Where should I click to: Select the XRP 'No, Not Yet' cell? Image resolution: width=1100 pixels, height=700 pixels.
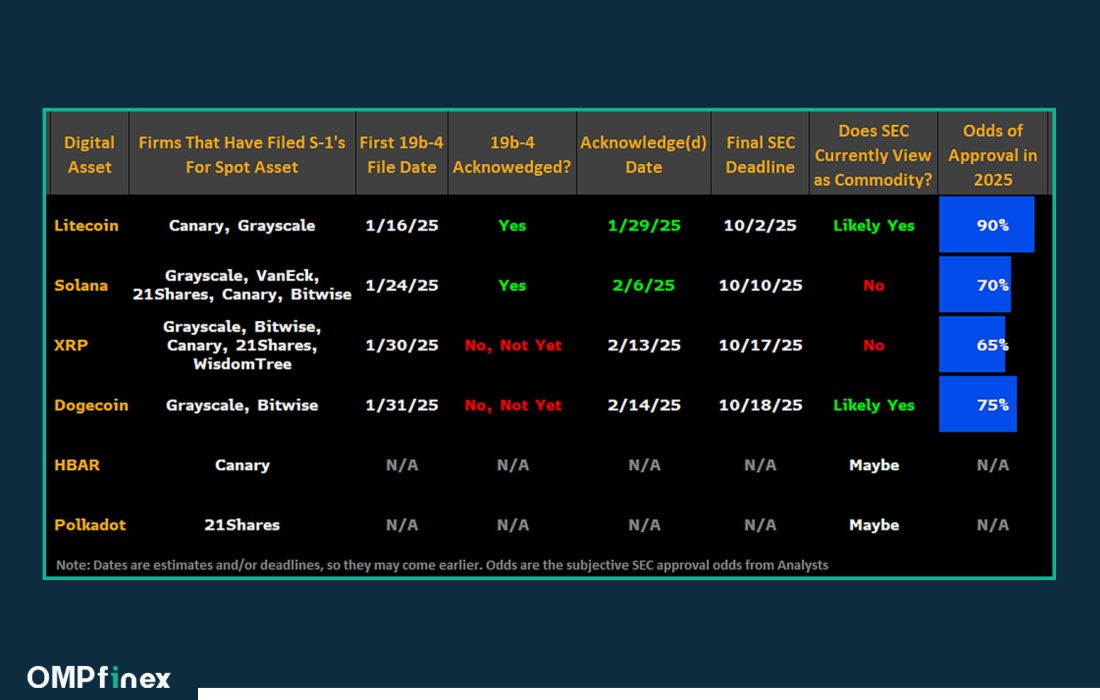tap(513, 345)
